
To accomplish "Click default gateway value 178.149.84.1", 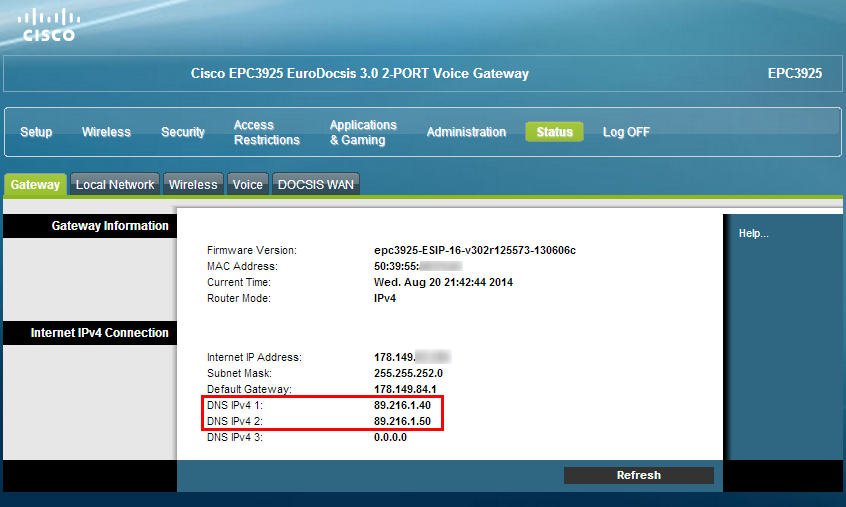I will 405,389.
